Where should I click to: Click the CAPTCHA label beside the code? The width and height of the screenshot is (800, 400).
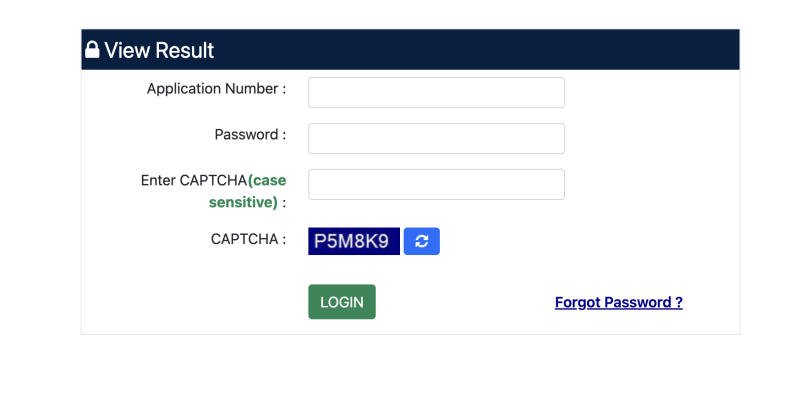tap(248, 239)
